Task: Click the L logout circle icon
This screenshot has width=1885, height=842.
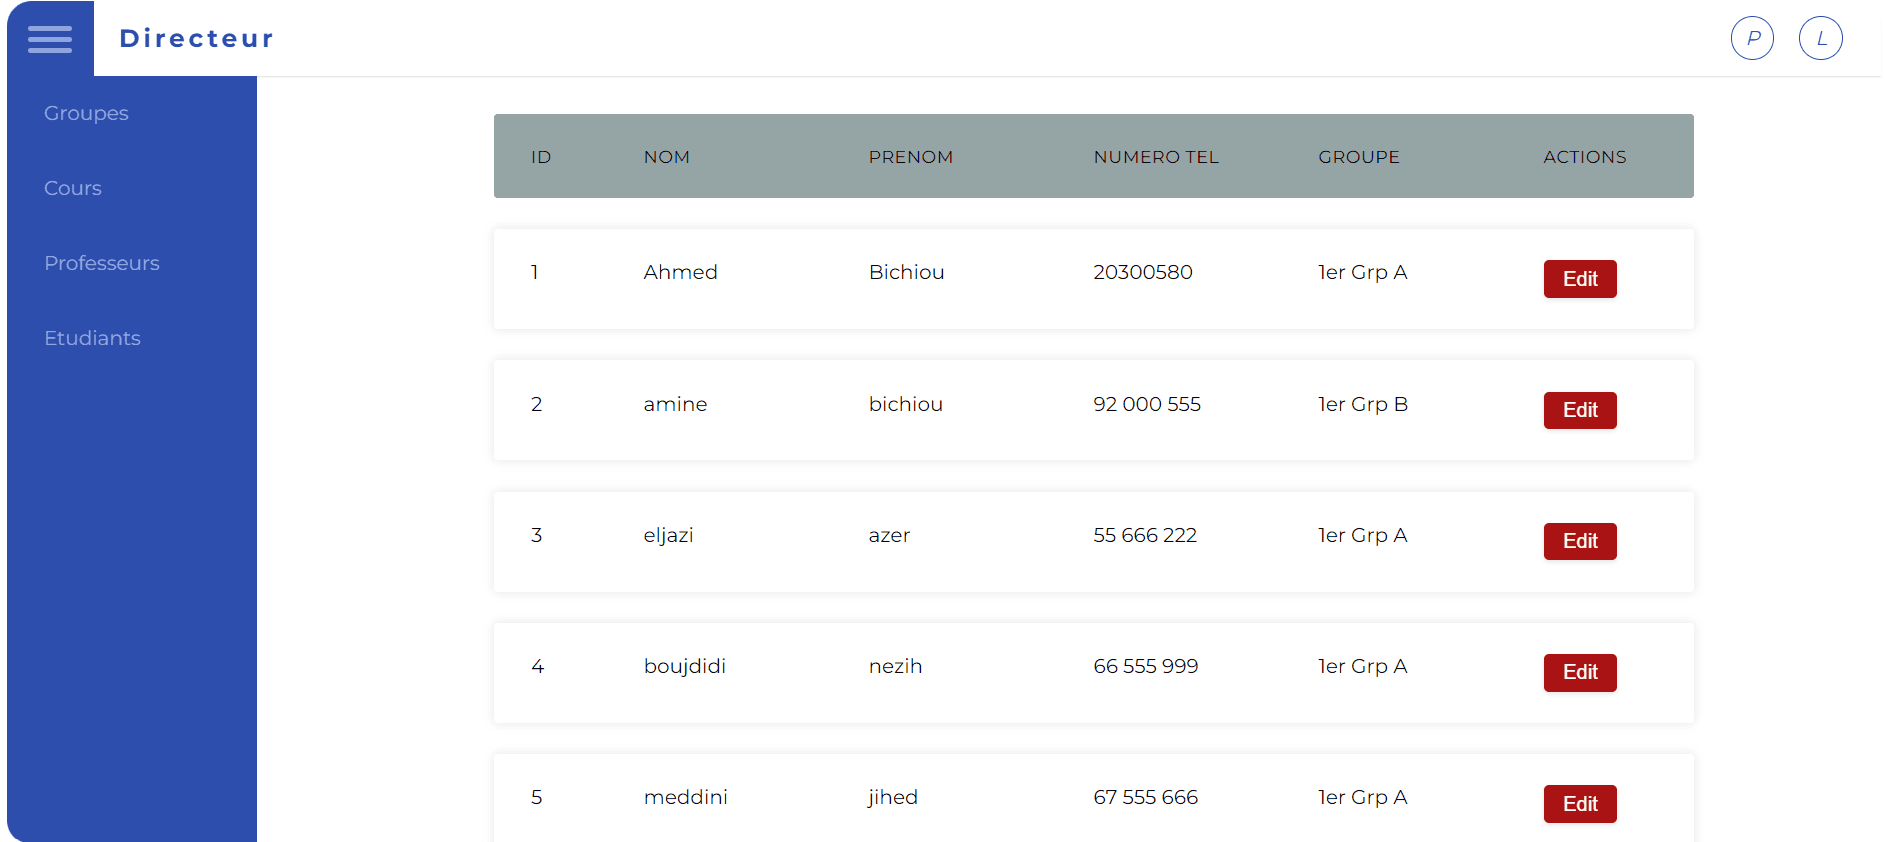Action: 1820,38
